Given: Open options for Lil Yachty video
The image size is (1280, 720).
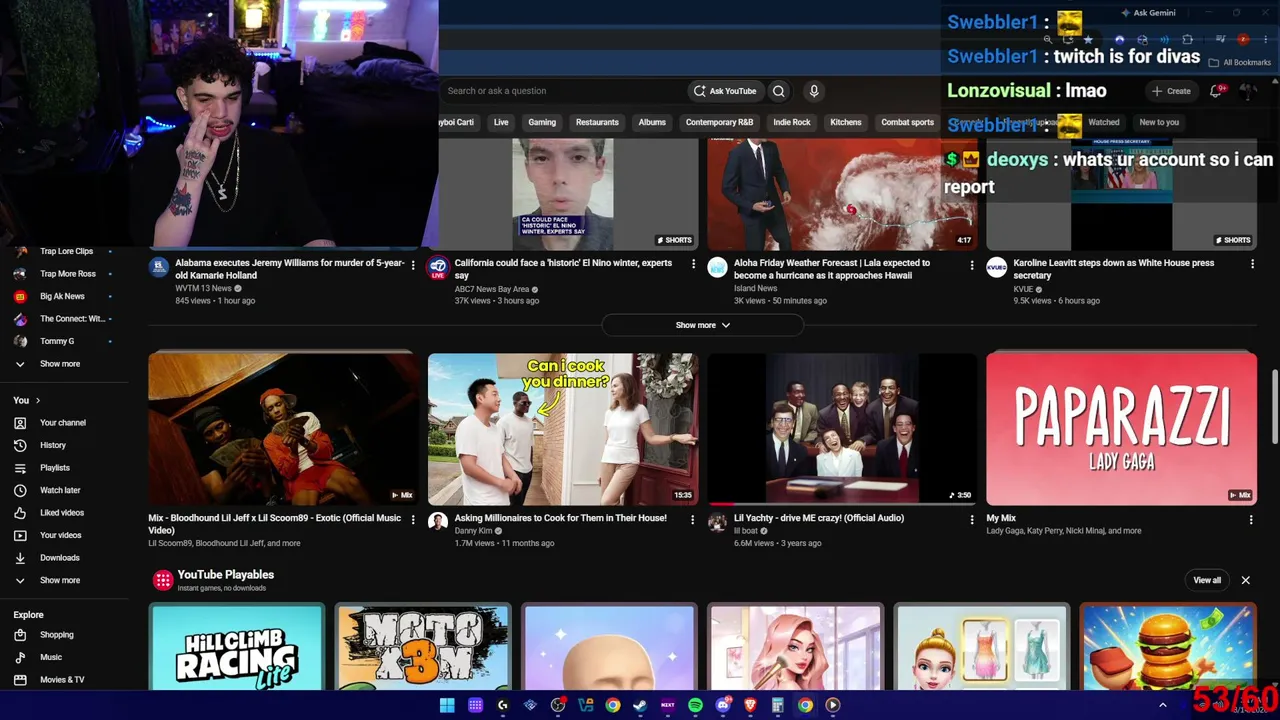Looking at the screenshot, I should (x=971, y=519).
